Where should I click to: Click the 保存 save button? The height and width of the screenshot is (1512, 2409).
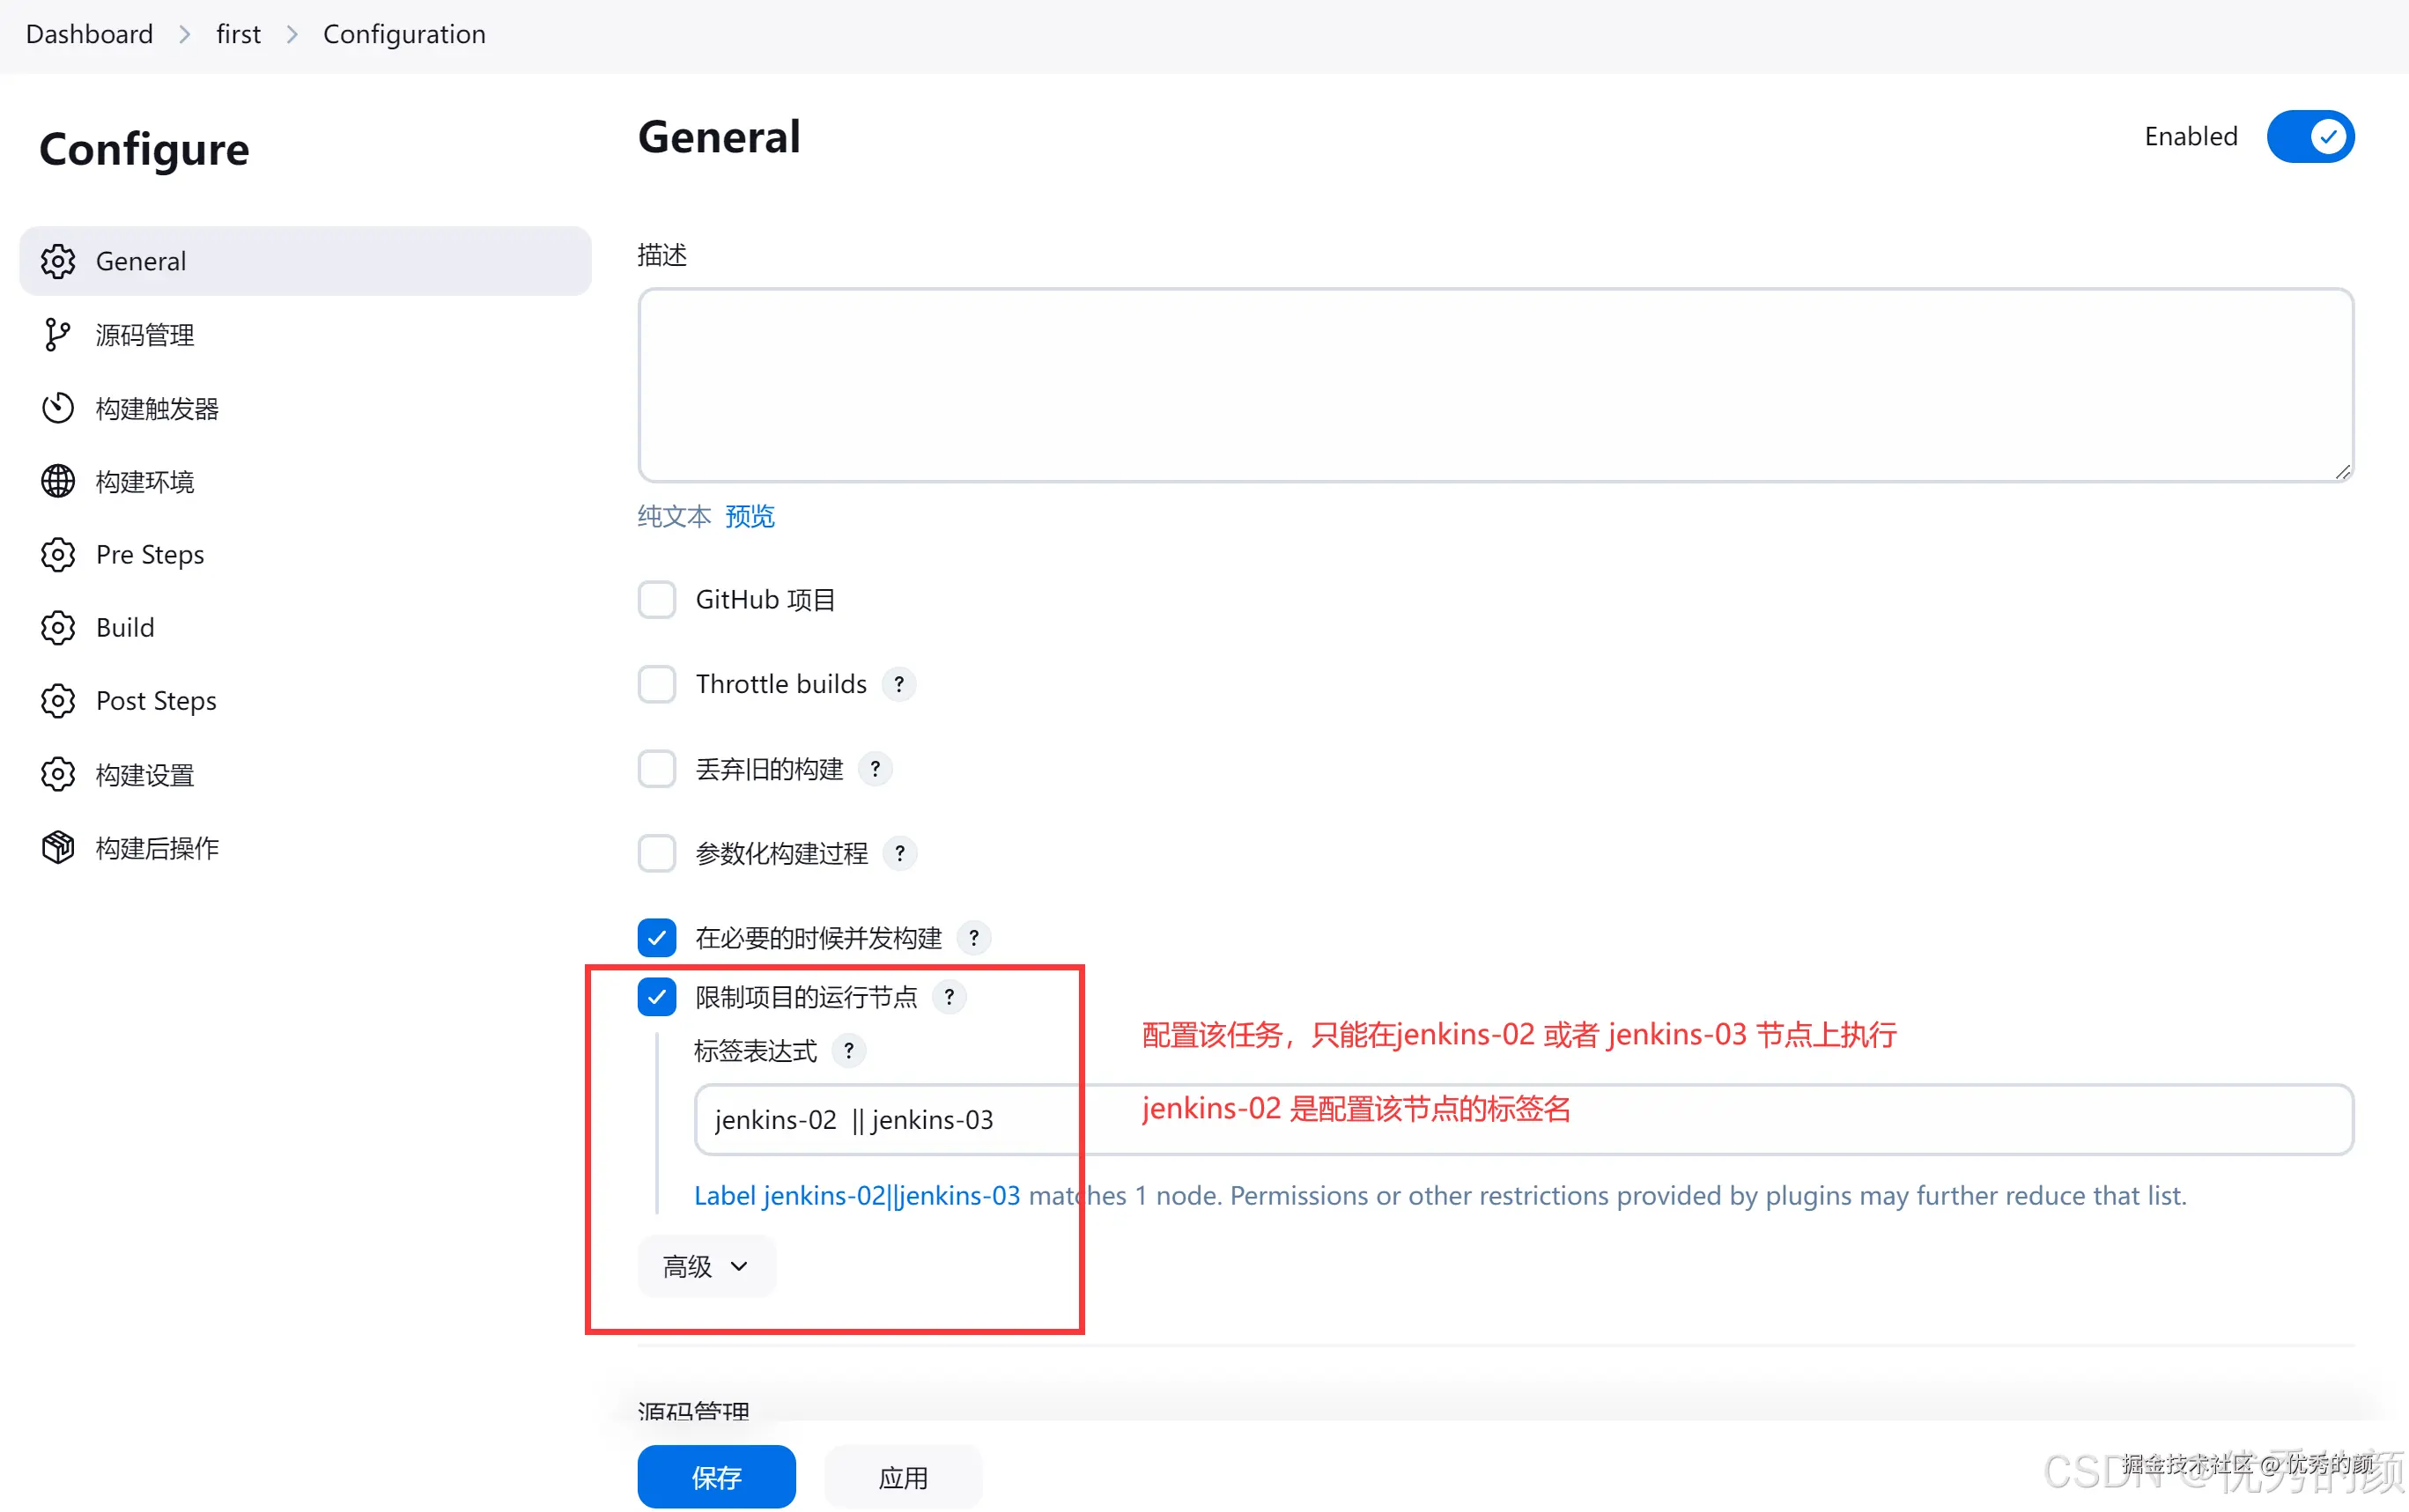tap(716, 1477)
